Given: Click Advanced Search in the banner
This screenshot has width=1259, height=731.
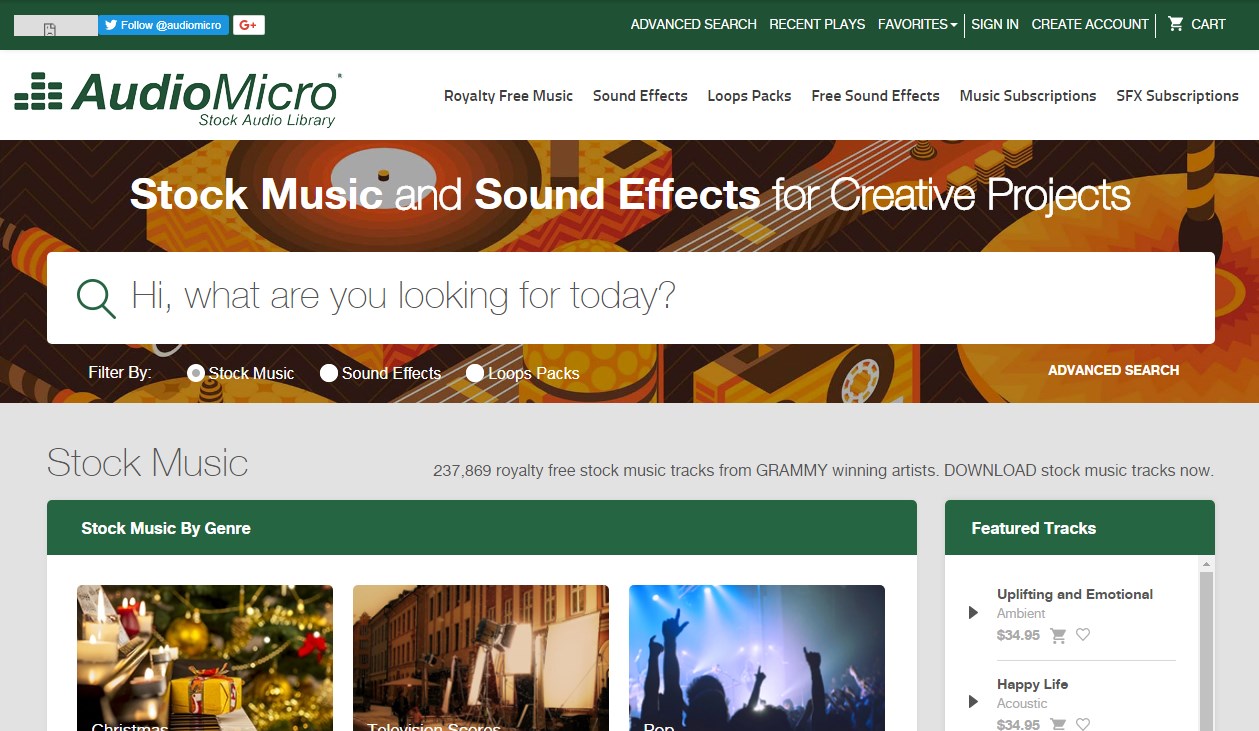Looking at the screenshot, I should [x=1113, y=370].
